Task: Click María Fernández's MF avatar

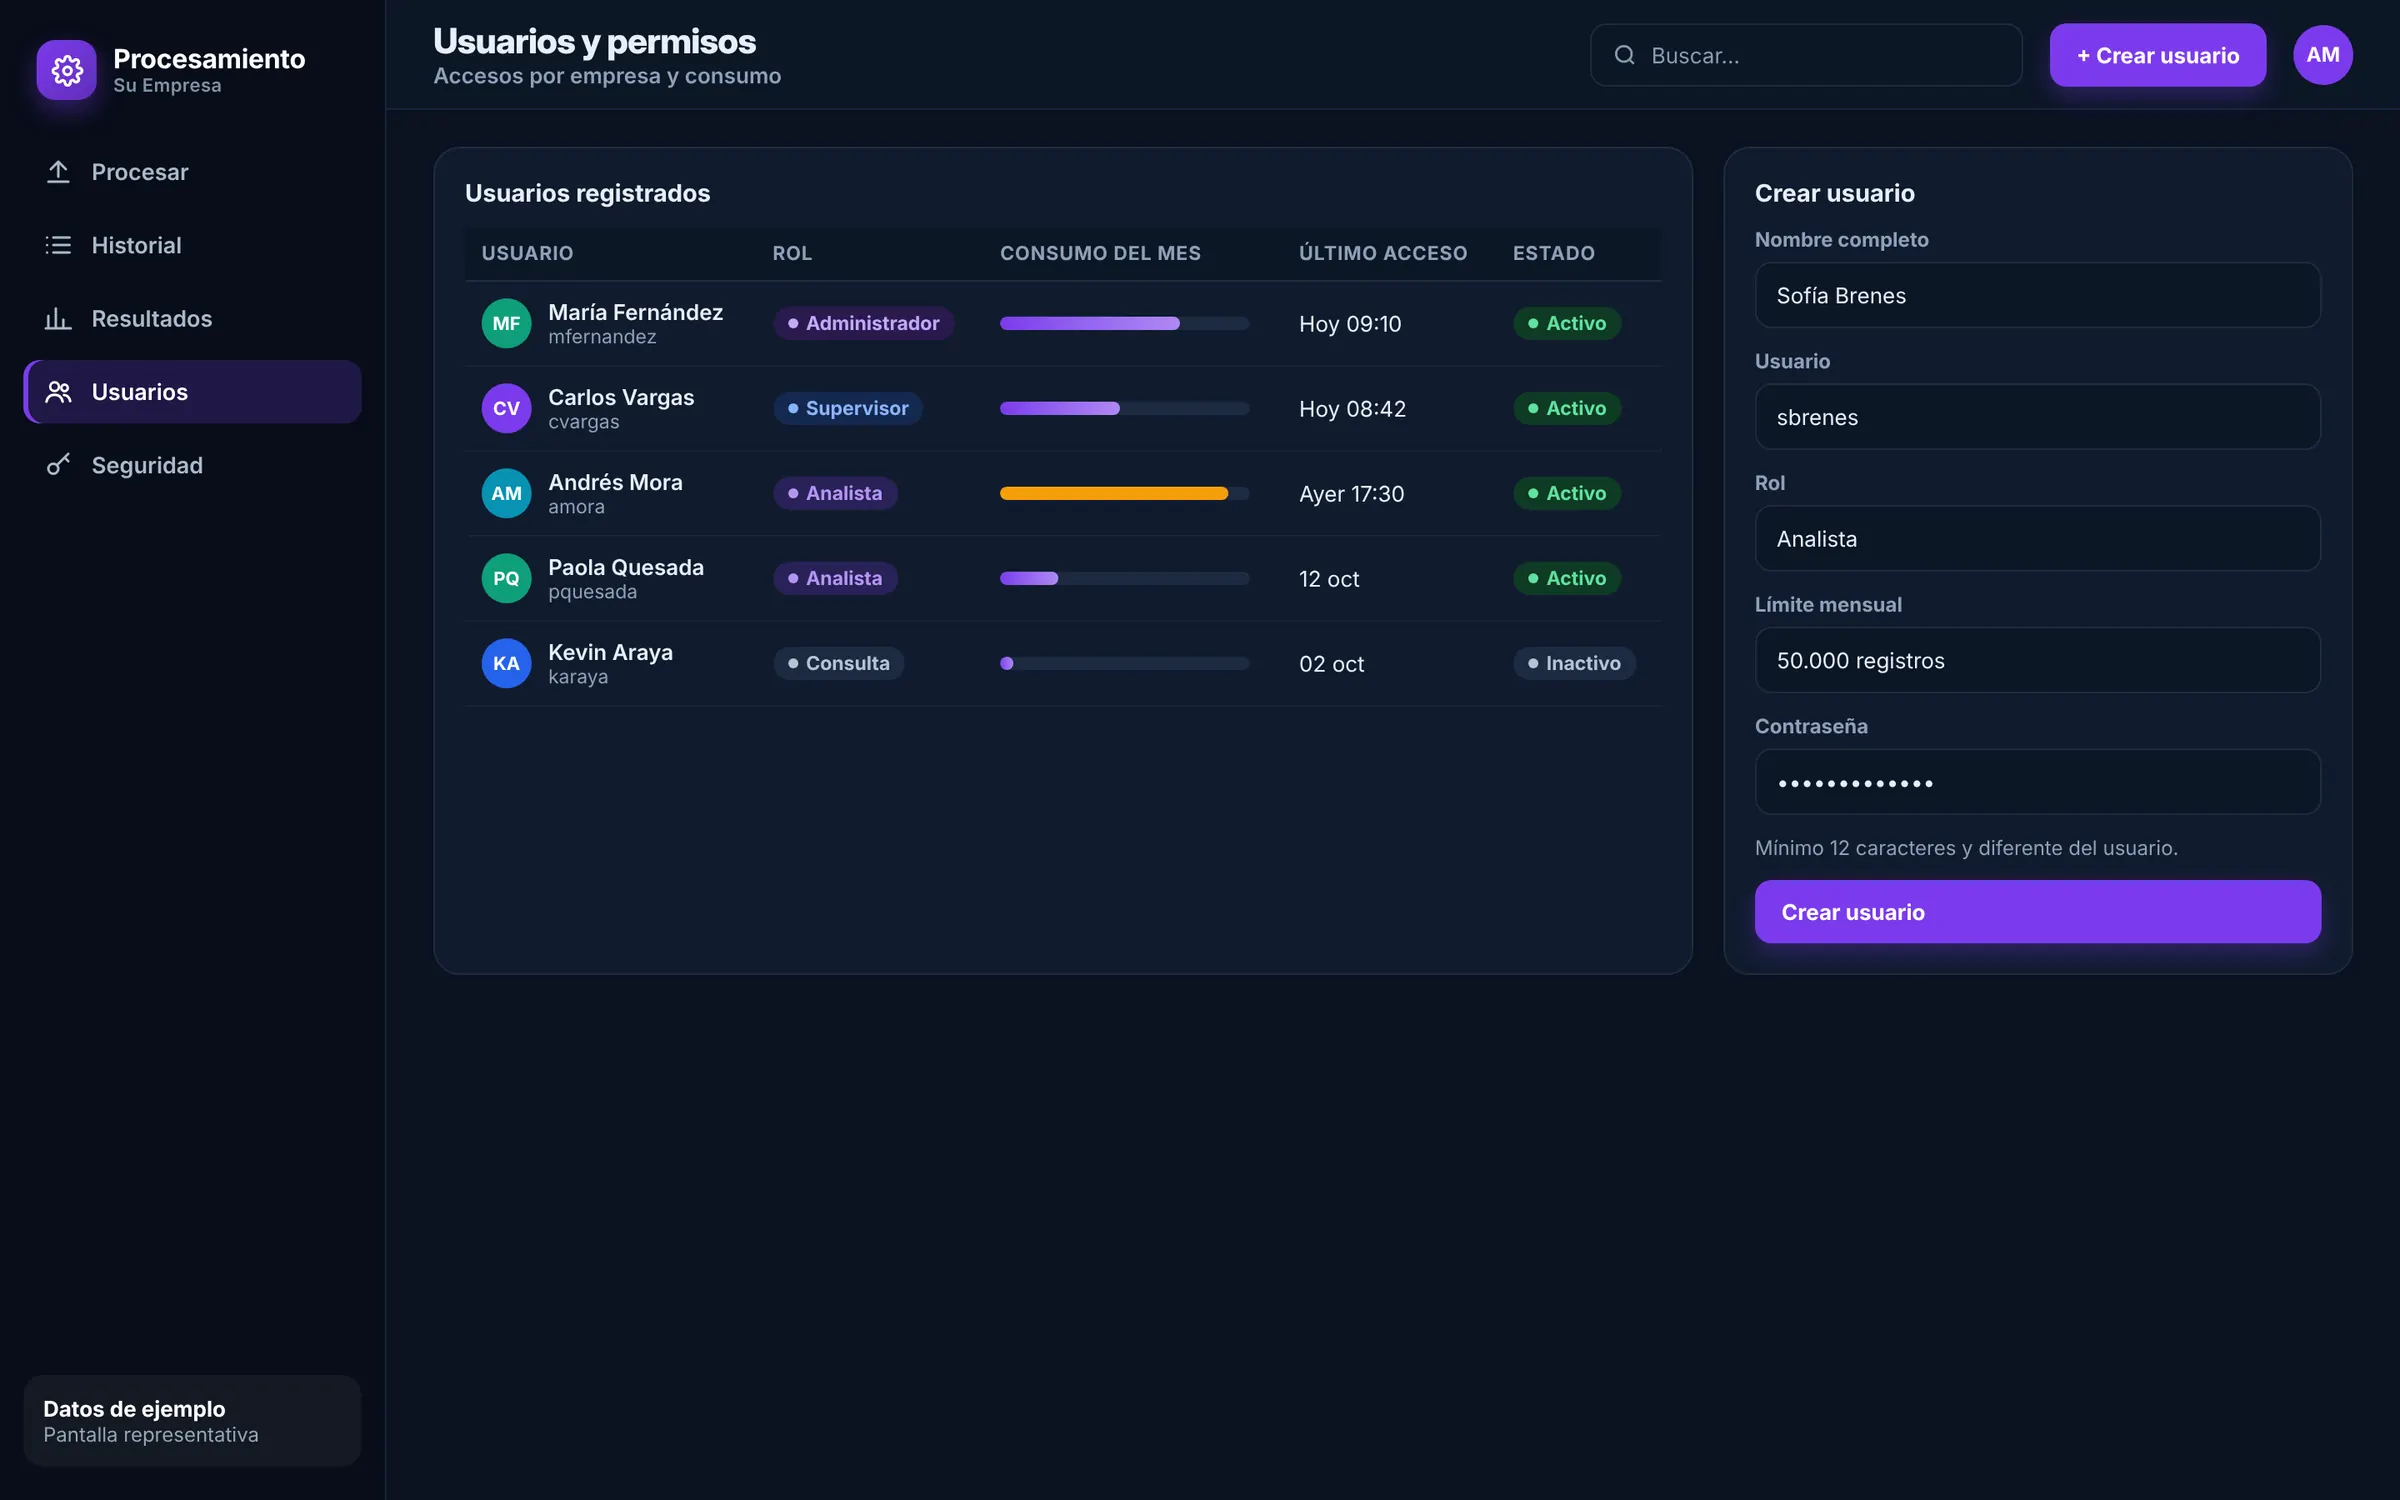Action: pos(506,323)
